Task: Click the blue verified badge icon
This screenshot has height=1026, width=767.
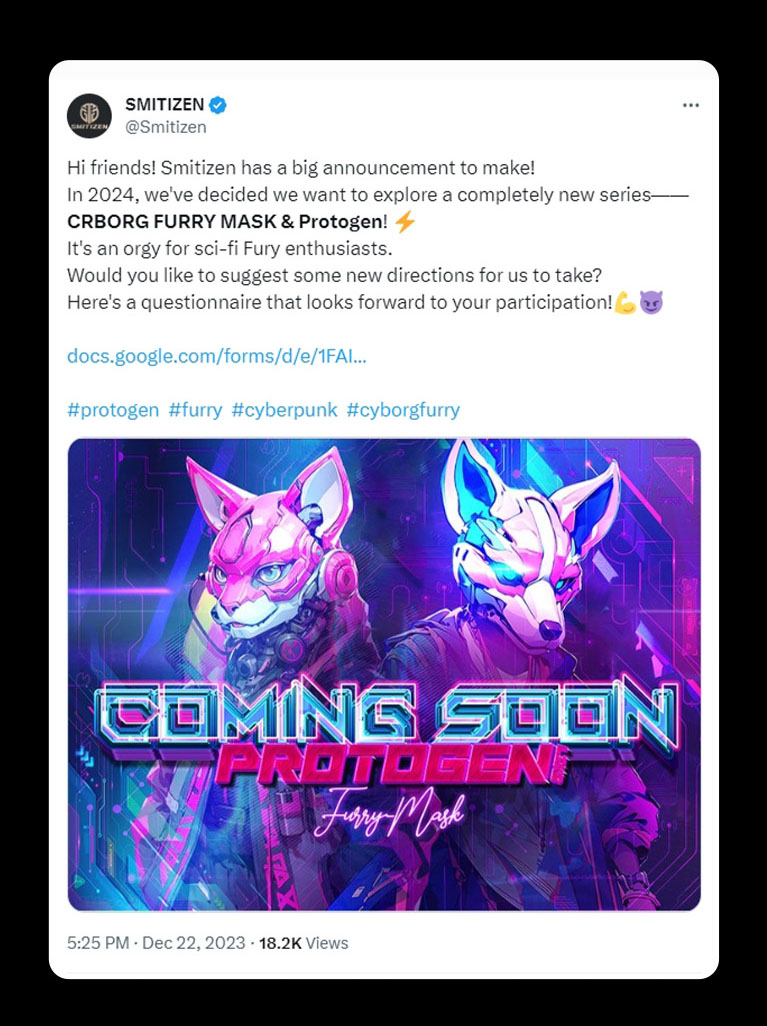Action: click(218, 105)
